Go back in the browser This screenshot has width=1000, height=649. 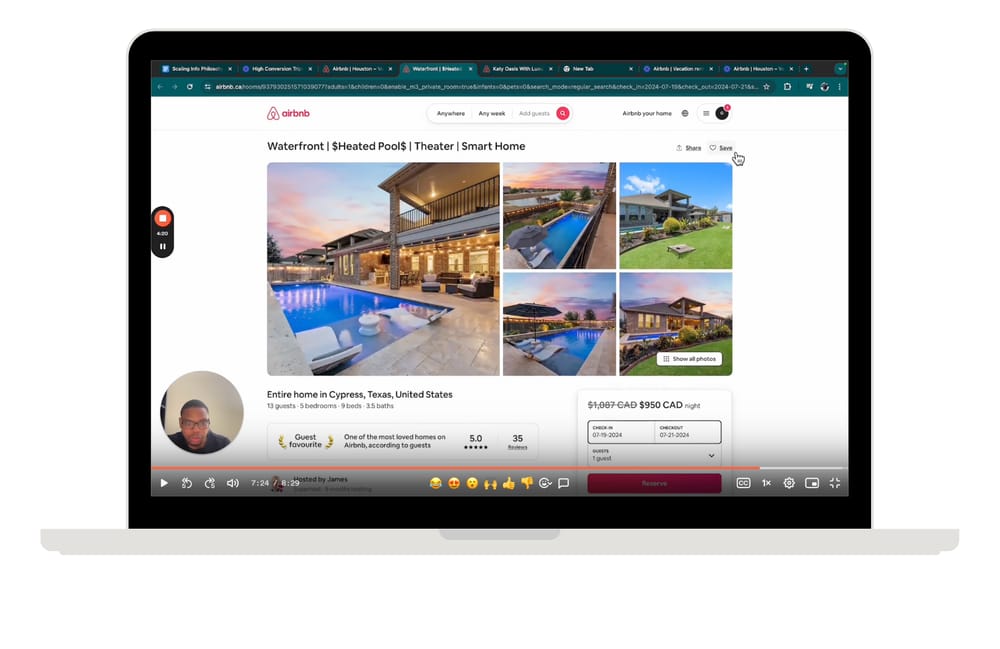(x=160, y=87)
